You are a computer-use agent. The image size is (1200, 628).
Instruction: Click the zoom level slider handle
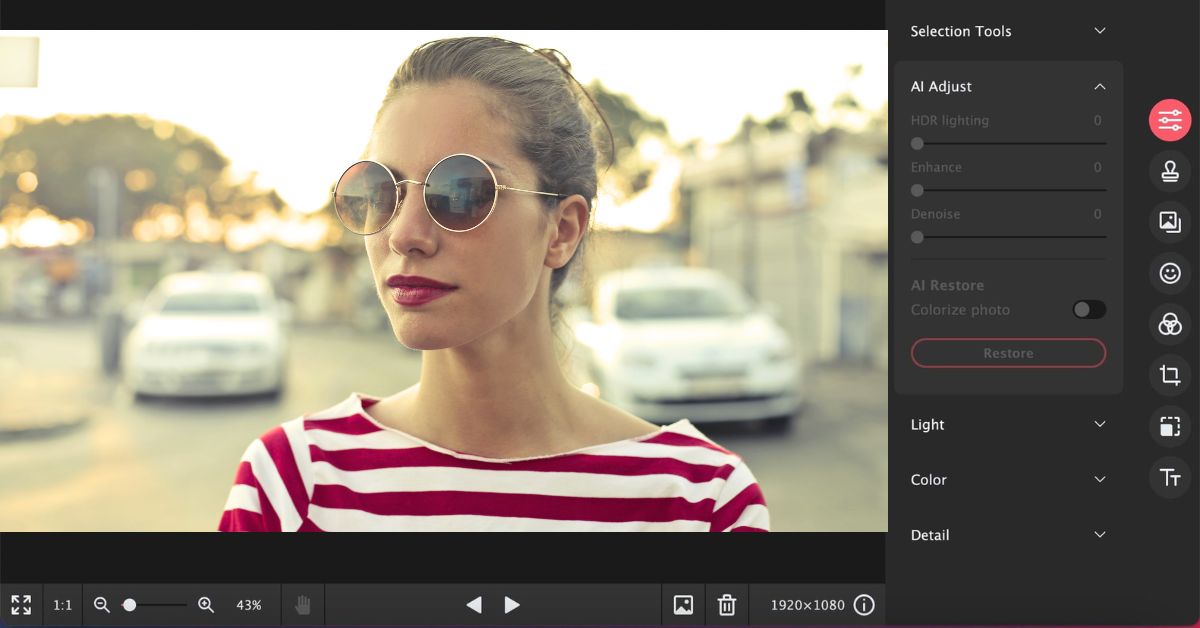pyautogui.click(x=129, y=605)
